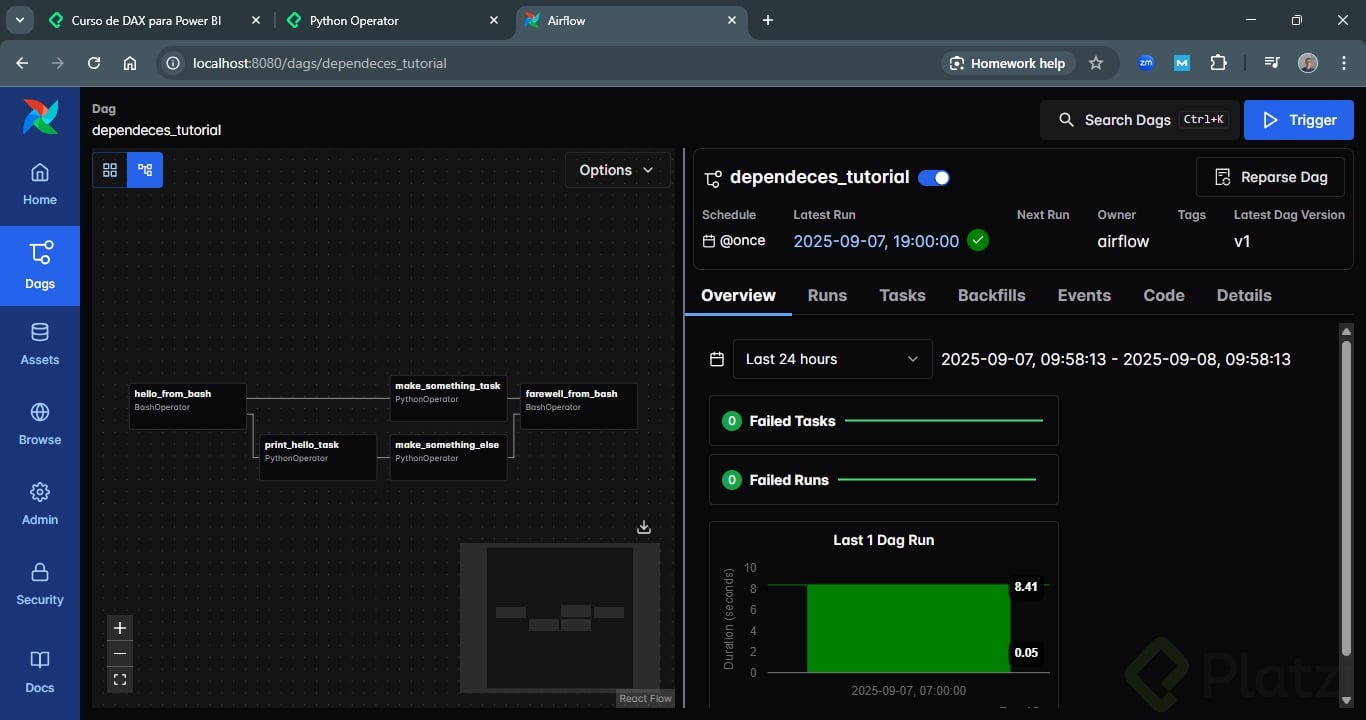Viewport: 1366px width, 720px height.
Task: Click the graph download icon
Action: coord(644,527)
